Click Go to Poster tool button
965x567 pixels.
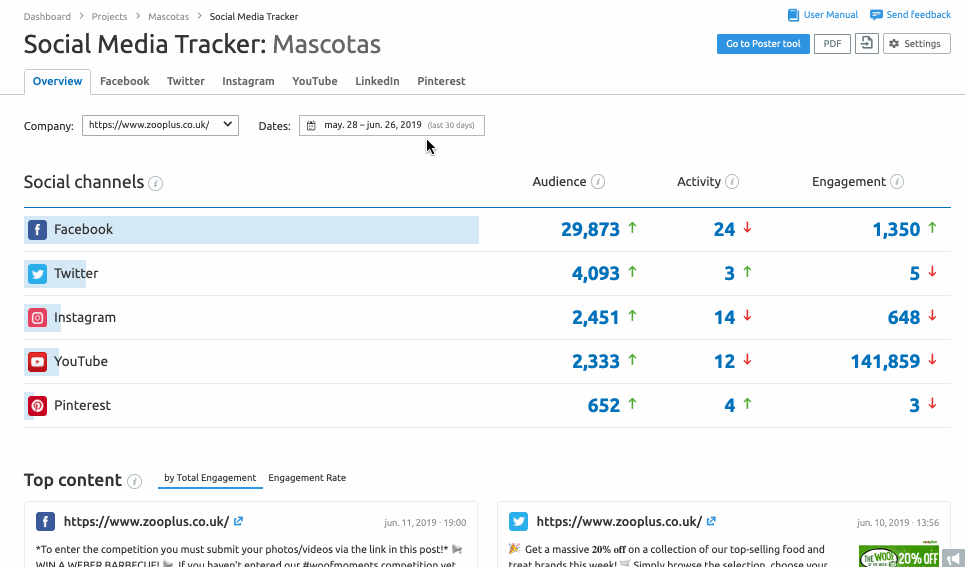[763, 44]
